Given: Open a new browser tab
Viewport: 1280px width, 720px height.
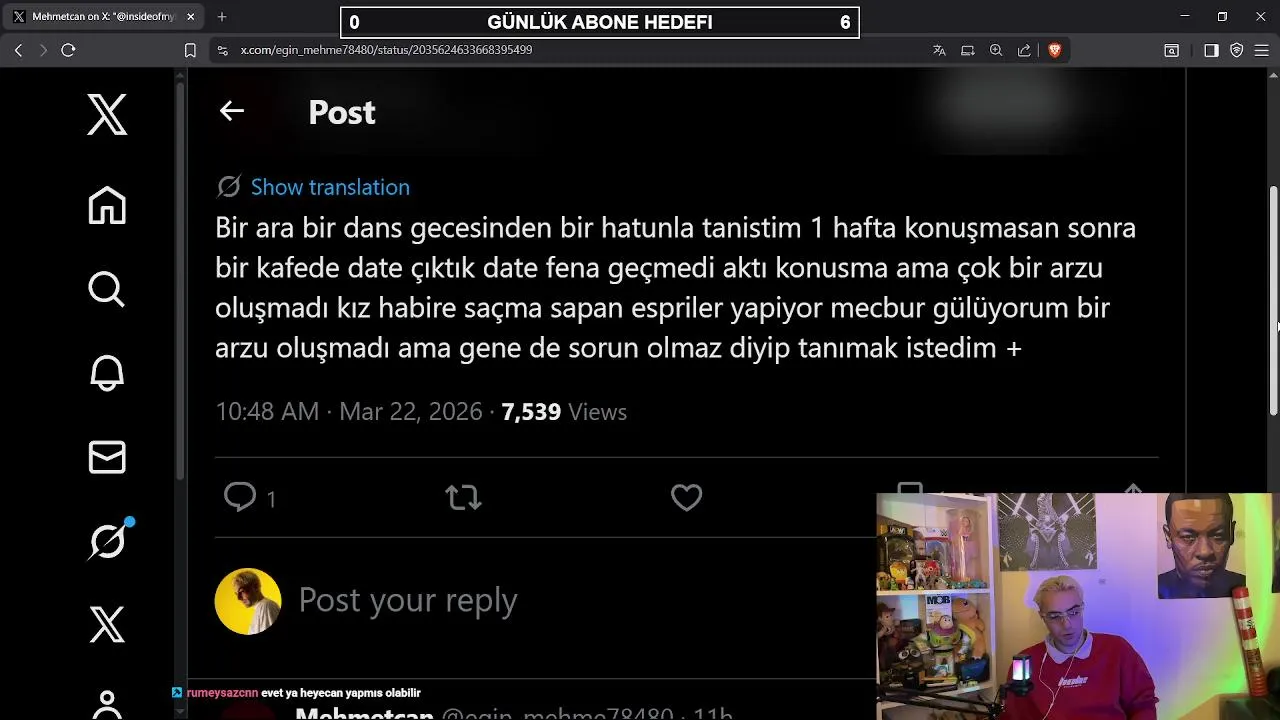Looking at the screenshot, I should (x=222, y=17).
